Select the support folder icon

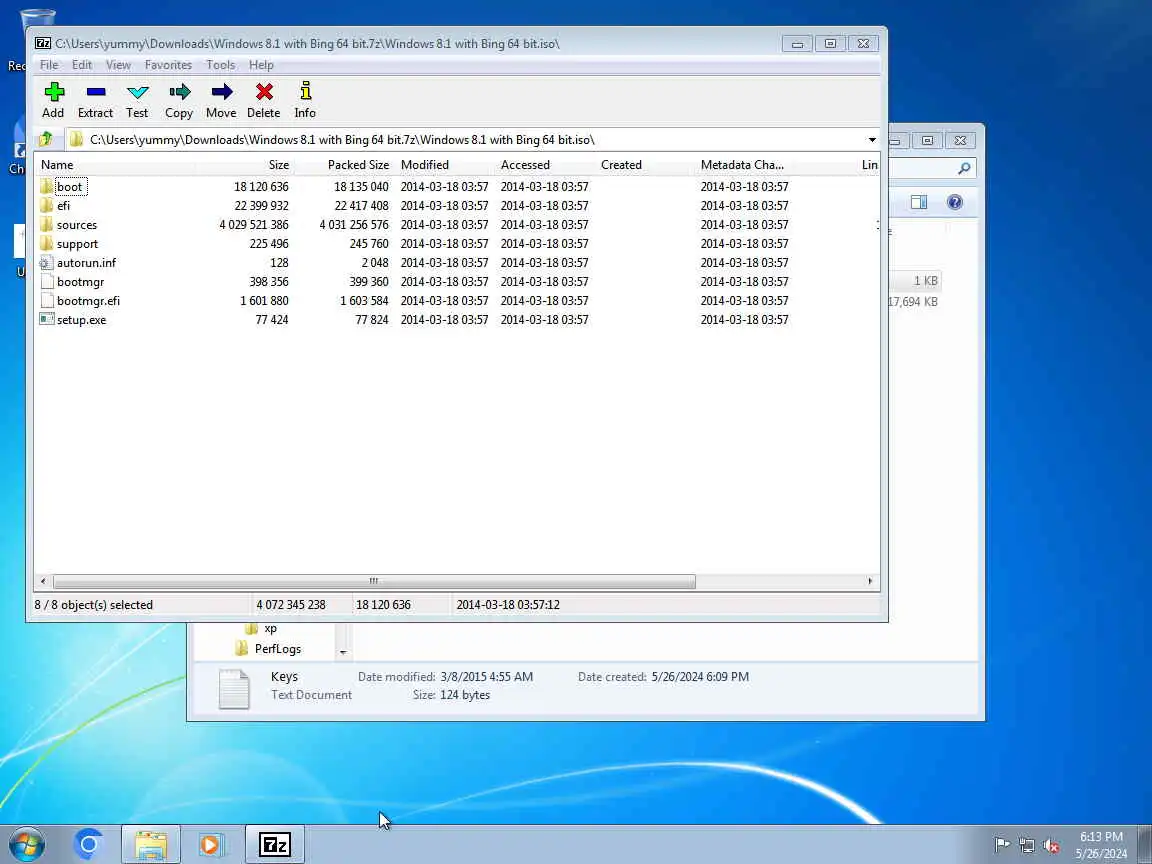46,243
